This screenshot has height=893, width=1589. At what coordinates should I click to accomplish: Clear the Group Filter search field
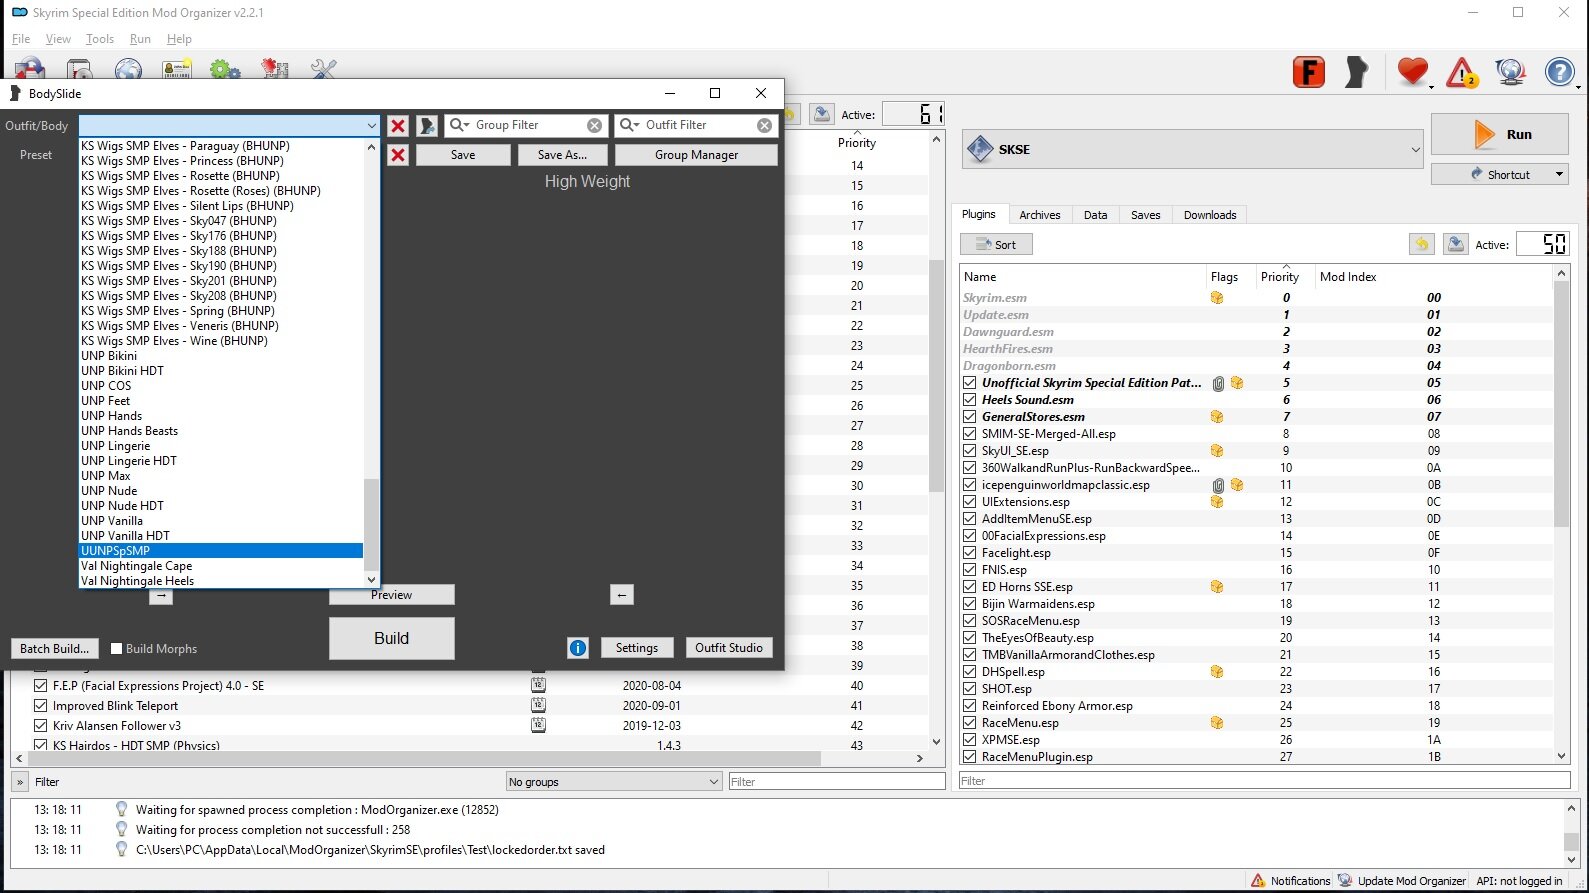(x=595, y=125)
